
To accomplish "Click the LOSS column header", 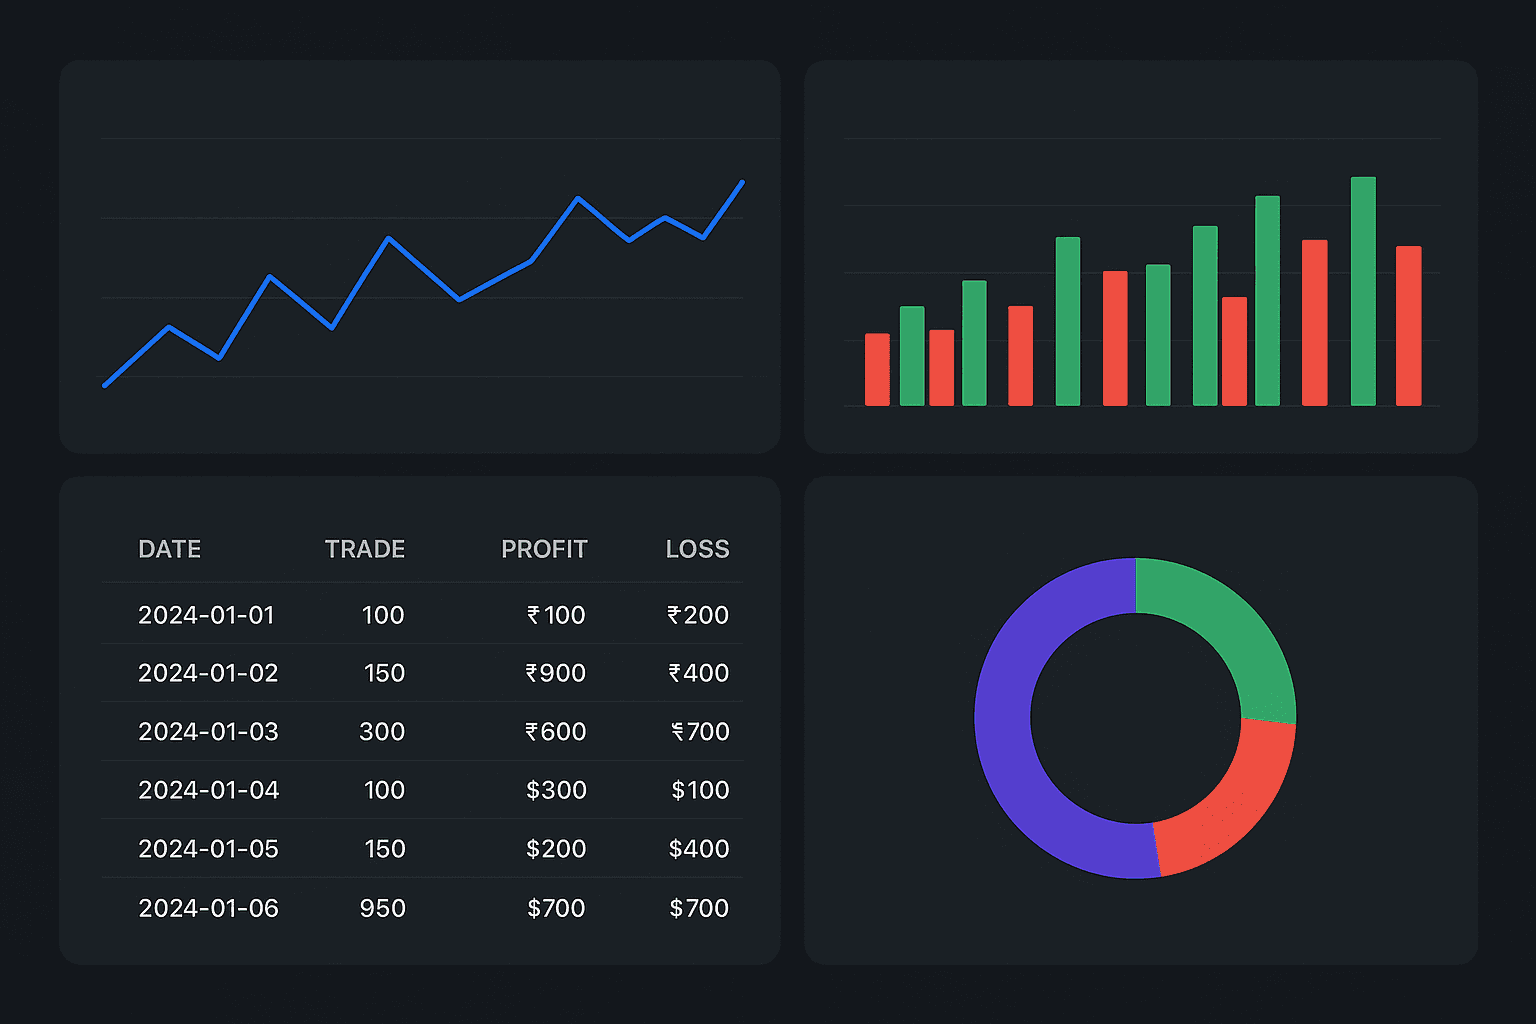I will coord(697,549).
